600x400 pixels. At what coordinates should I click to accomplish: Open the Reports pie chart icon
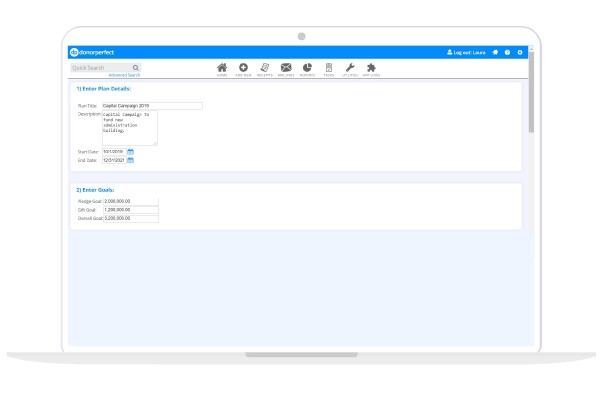pos(307,67)
